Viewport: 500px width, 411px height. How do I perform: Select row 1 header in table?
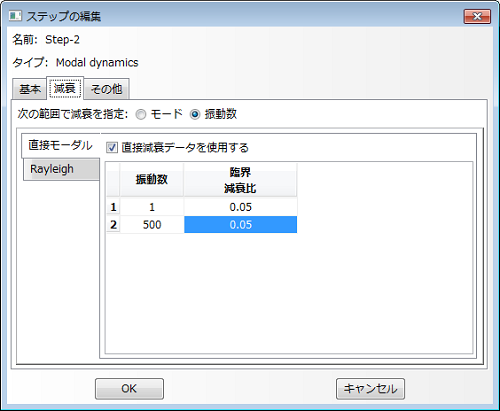[x=113, y=207]
